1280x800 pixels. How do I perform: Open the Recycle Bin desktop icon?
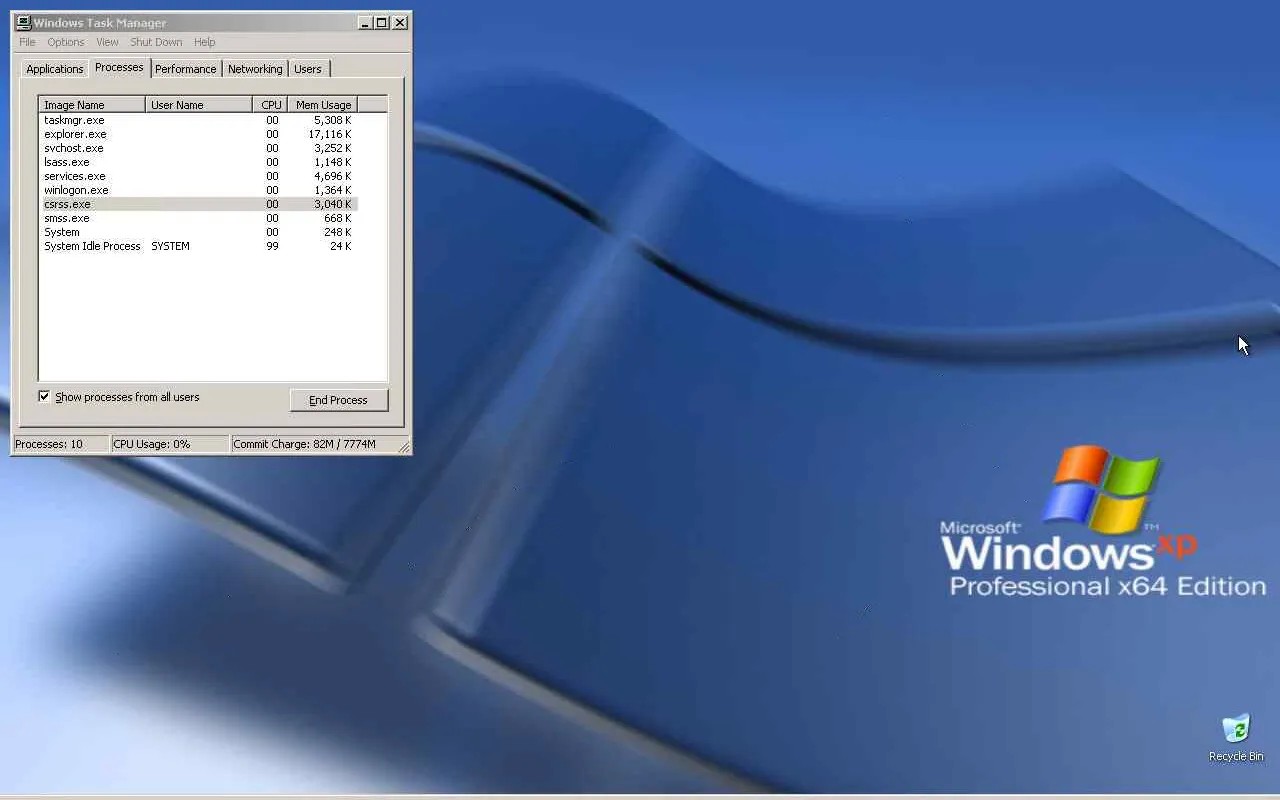1236,738
